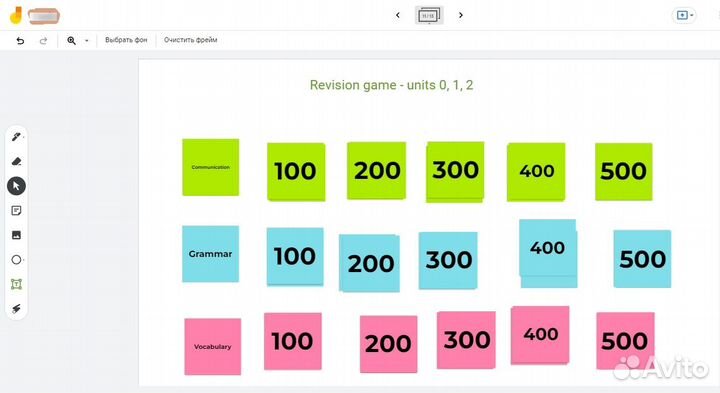Undo the last action

tap(20, 41)
